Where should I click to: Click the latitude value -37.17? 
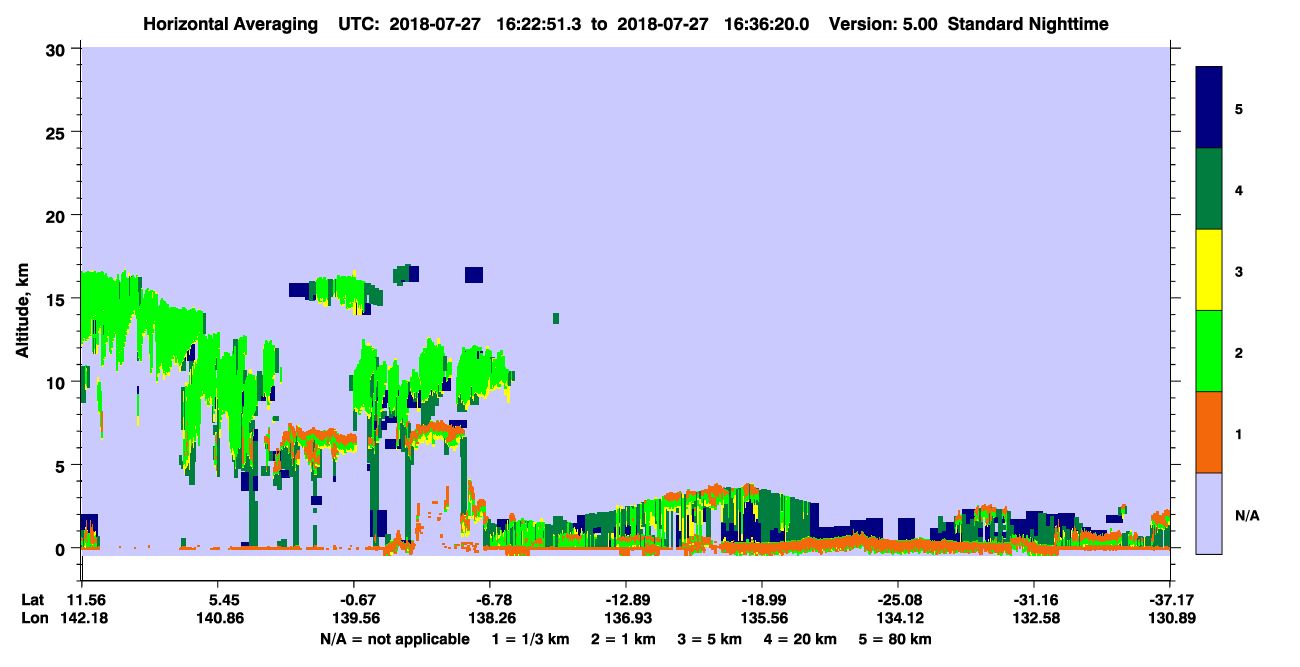[1170, 600]
